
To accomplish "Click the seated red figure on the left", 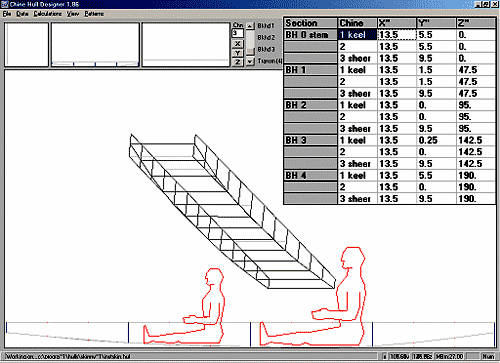I will (184, 306).
